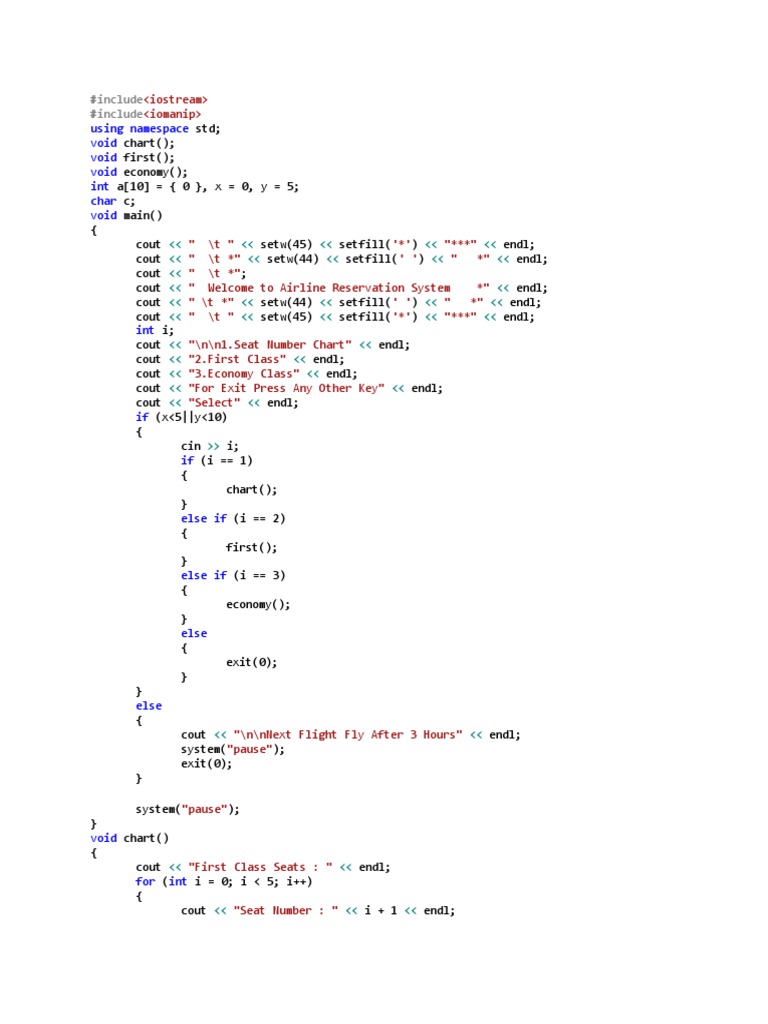The height and width of the screenshot is (1024, 768).
Task: Click the "cin >> i;" line
Action: click(x=210, y=446)
